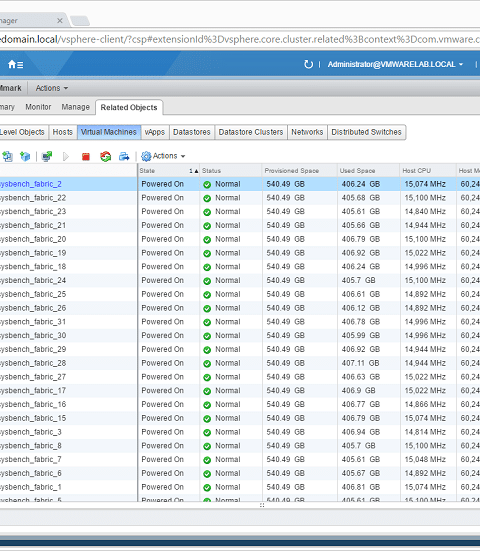
Task: Click the 14,840 MHz host CPU cell
Action: click(x=425, y=212)
